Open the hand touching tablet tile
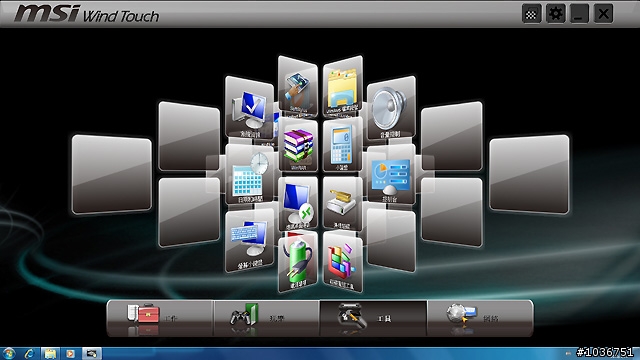Screen dimensions: 640x360 [x=298, y=87]
